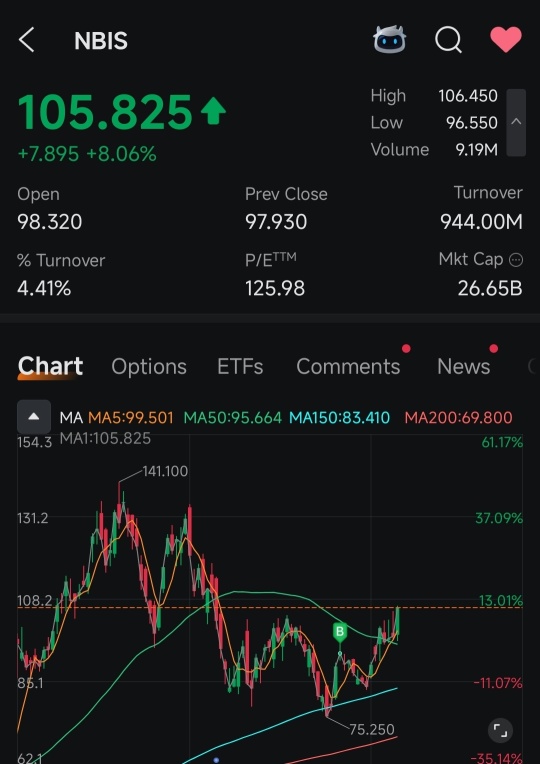
Task: Tap the MA200:69.800 indicator label
Action: (x=458, y=418)
